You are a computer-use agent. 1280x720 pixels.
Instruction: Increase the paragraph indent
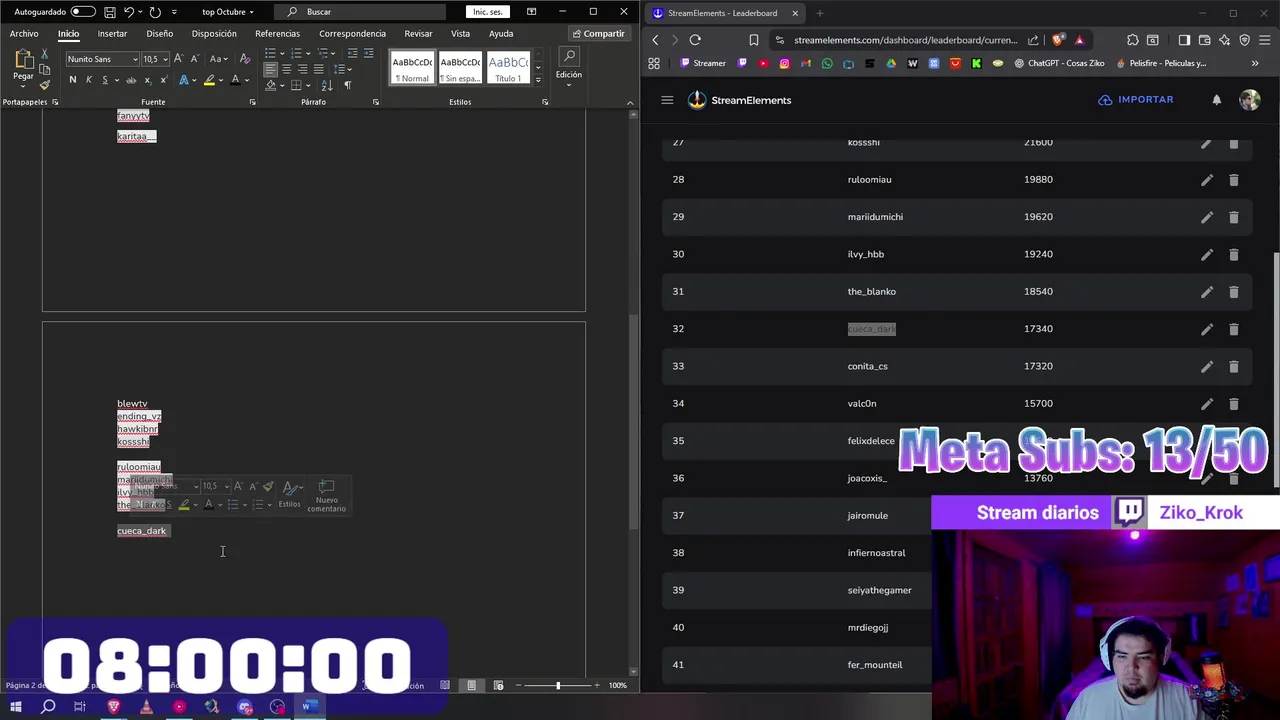[368, 53]
